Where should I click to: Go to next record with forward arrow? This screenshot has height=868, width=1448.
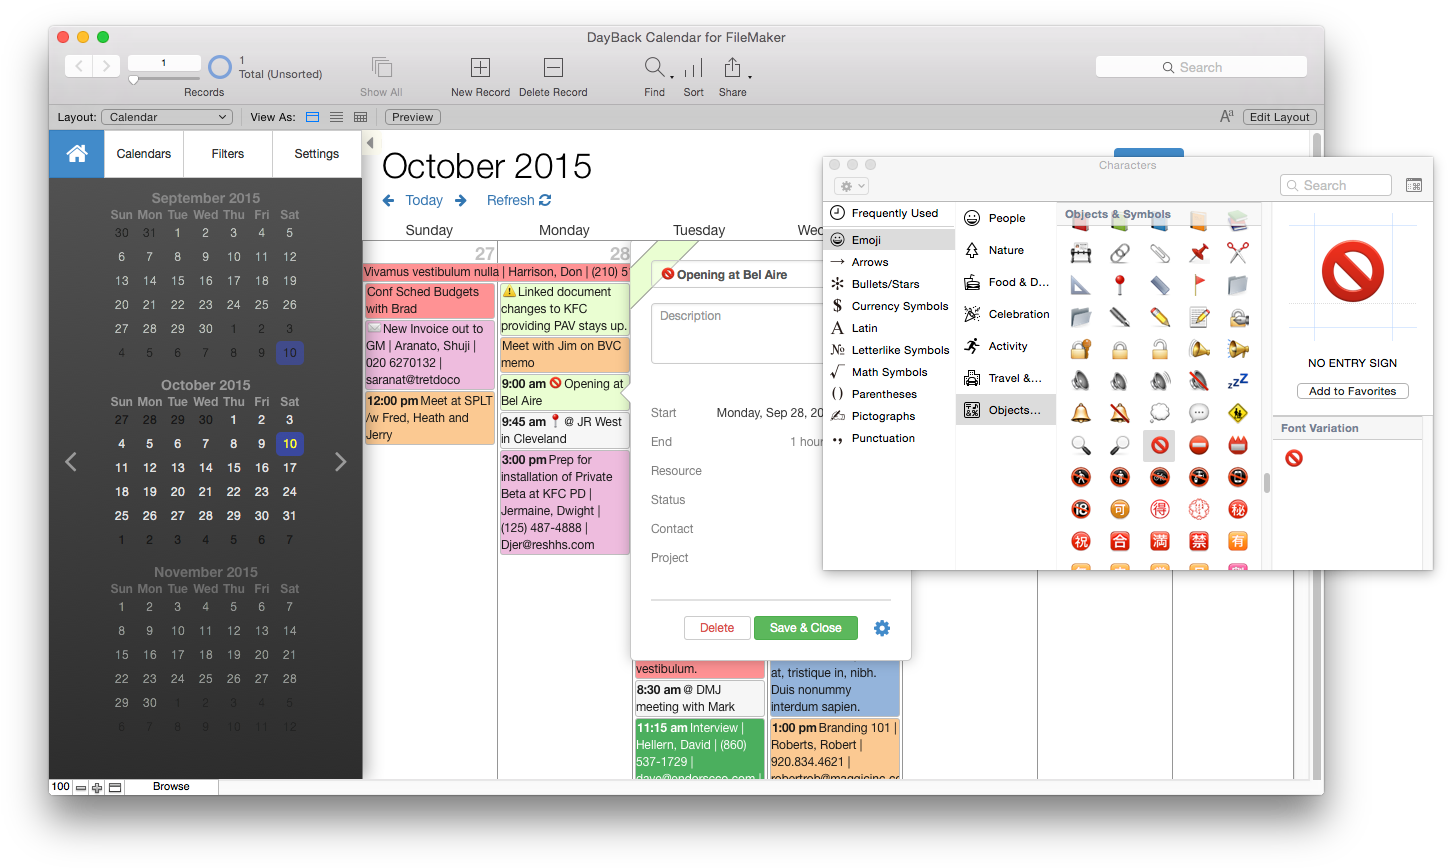pos(106,66)
